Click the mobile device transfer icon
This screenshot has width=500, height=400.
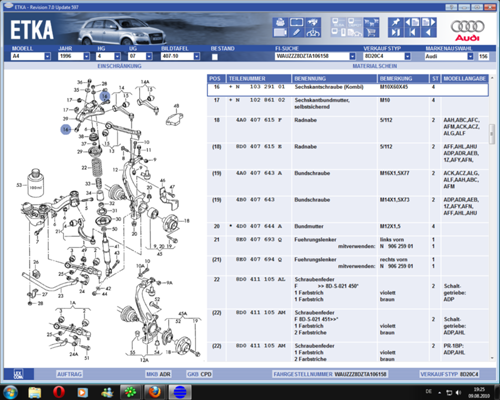click(339, 32)
